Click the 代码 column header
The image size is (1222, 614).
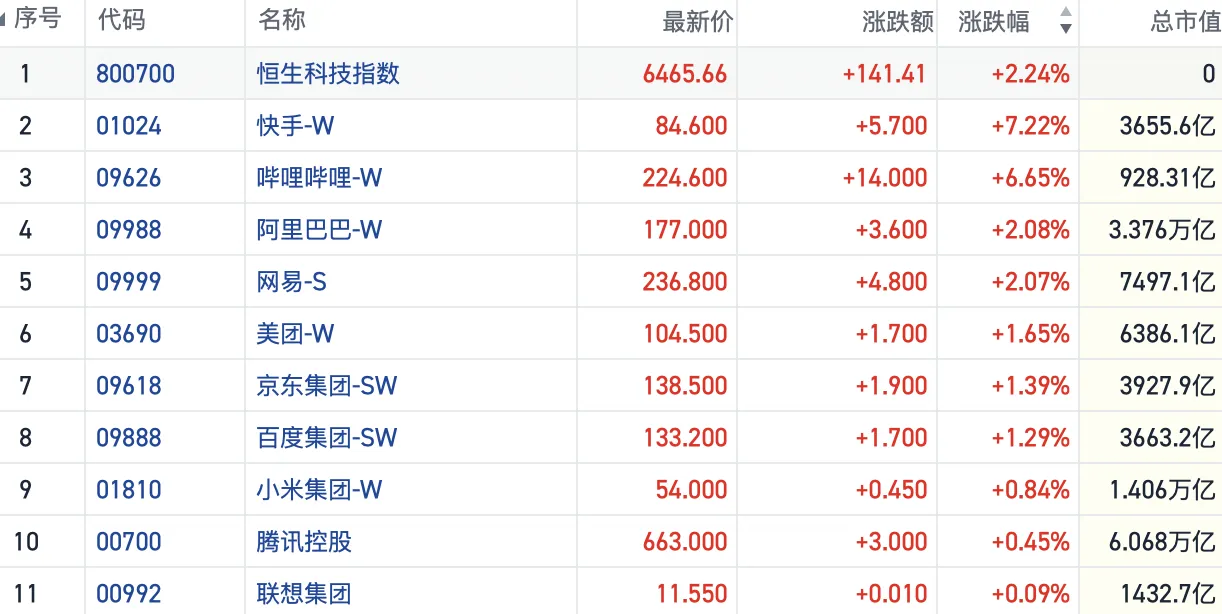[122, 21]
